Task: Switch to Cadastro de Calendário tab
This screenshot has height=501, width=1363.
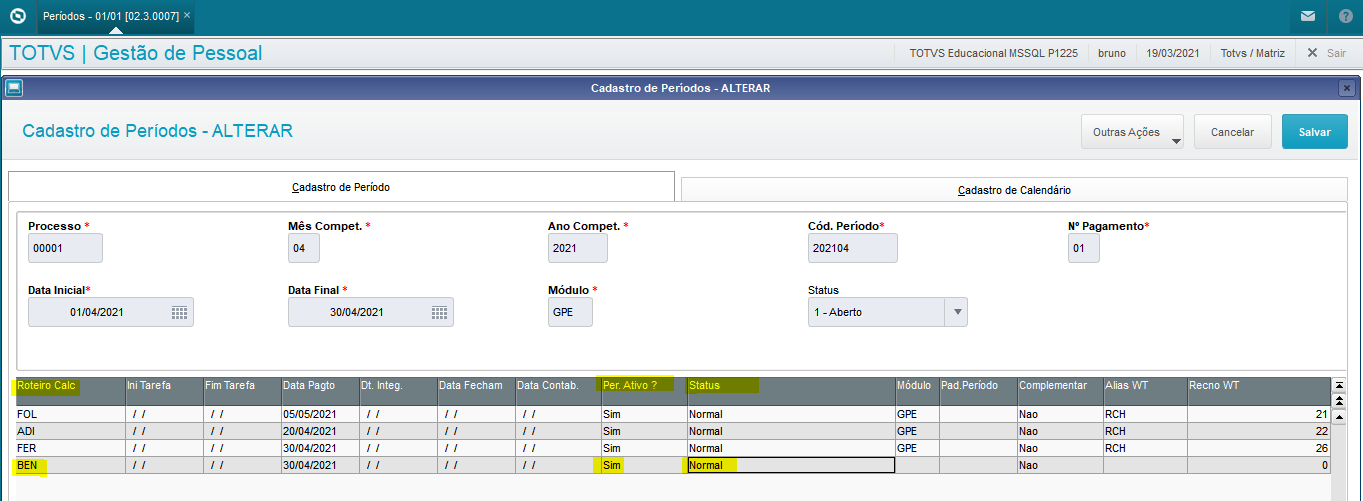Action: (x=1014, y=190)
